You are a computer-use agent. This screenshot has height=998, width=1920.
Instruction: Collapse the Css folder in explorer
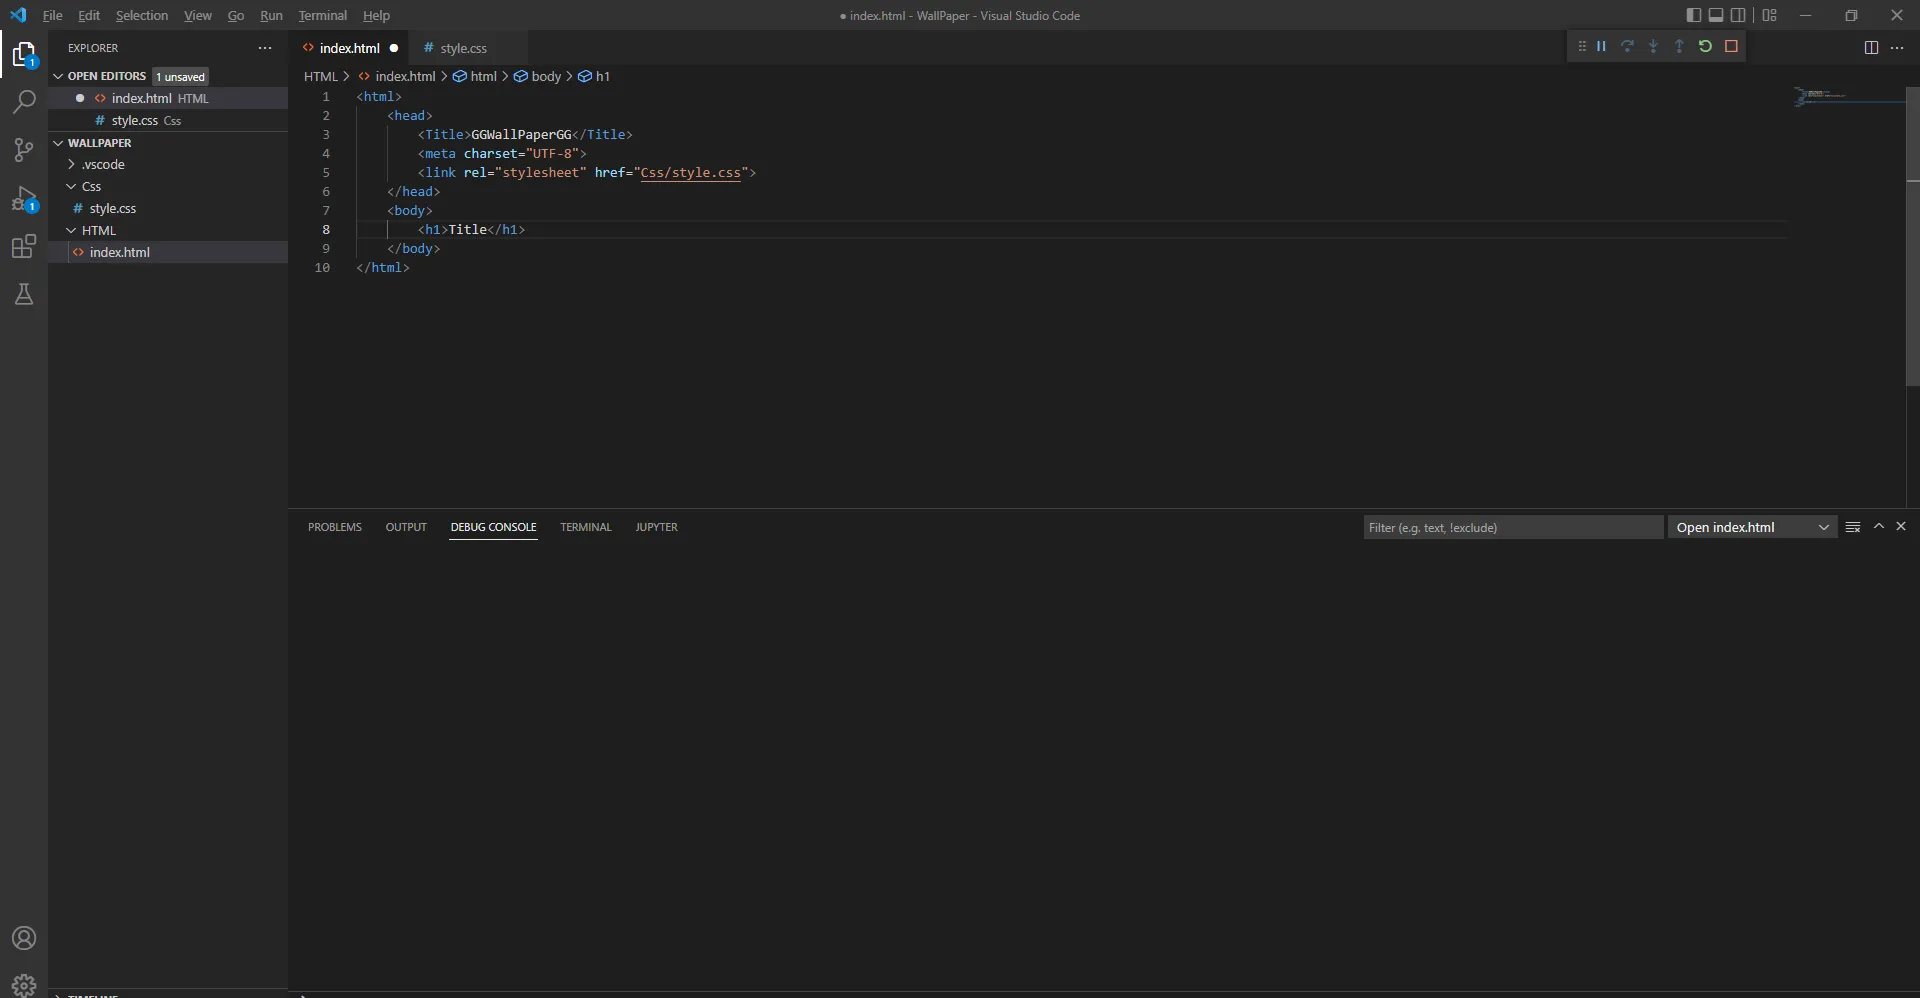(x=91, y=187)
